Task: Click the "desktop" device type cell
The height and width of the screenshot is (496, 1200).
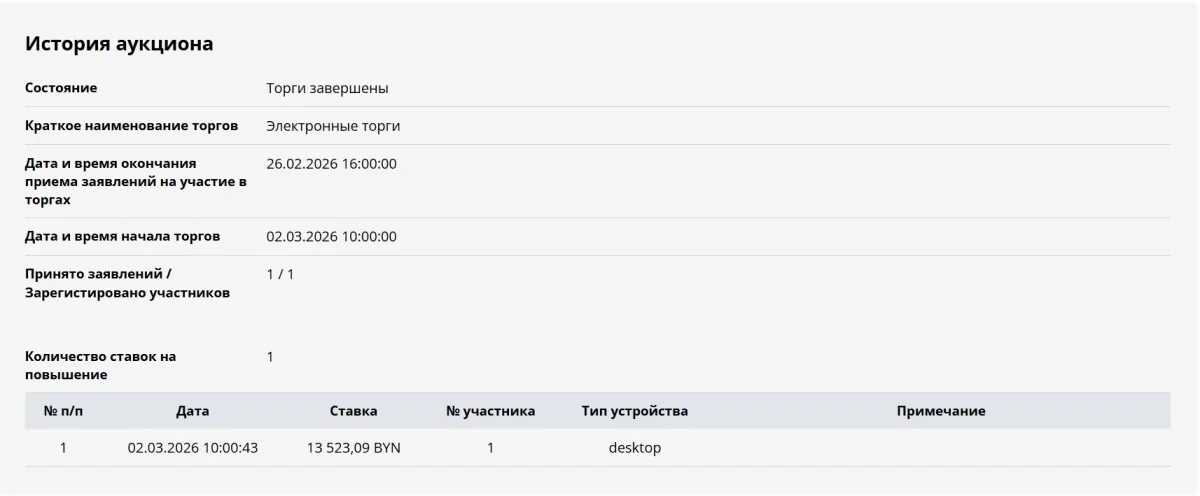Action: pyautogui.click(x=634, y=448)
